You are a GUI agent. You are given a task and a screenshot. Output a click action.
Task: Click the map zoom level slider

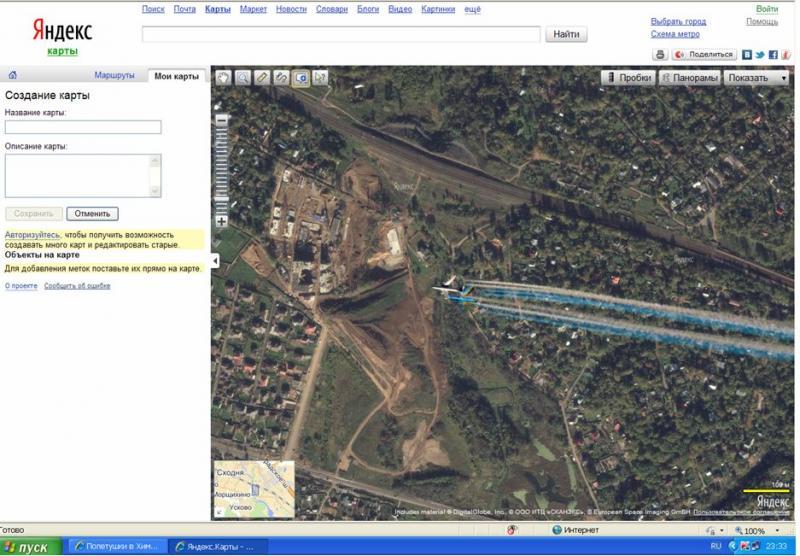222,170
